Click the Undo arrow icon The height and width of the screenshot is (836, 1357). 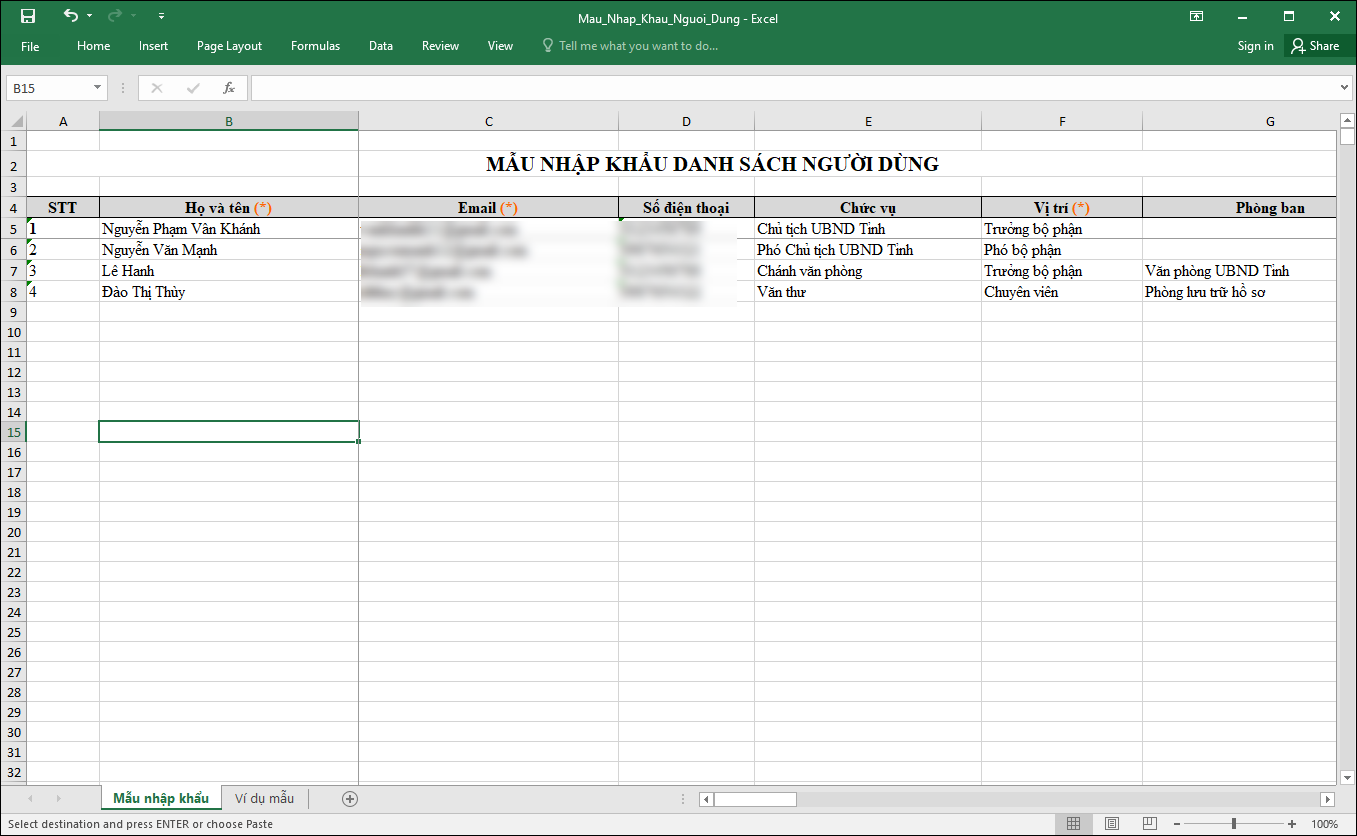pyautogui.click(x=70, y=16)
